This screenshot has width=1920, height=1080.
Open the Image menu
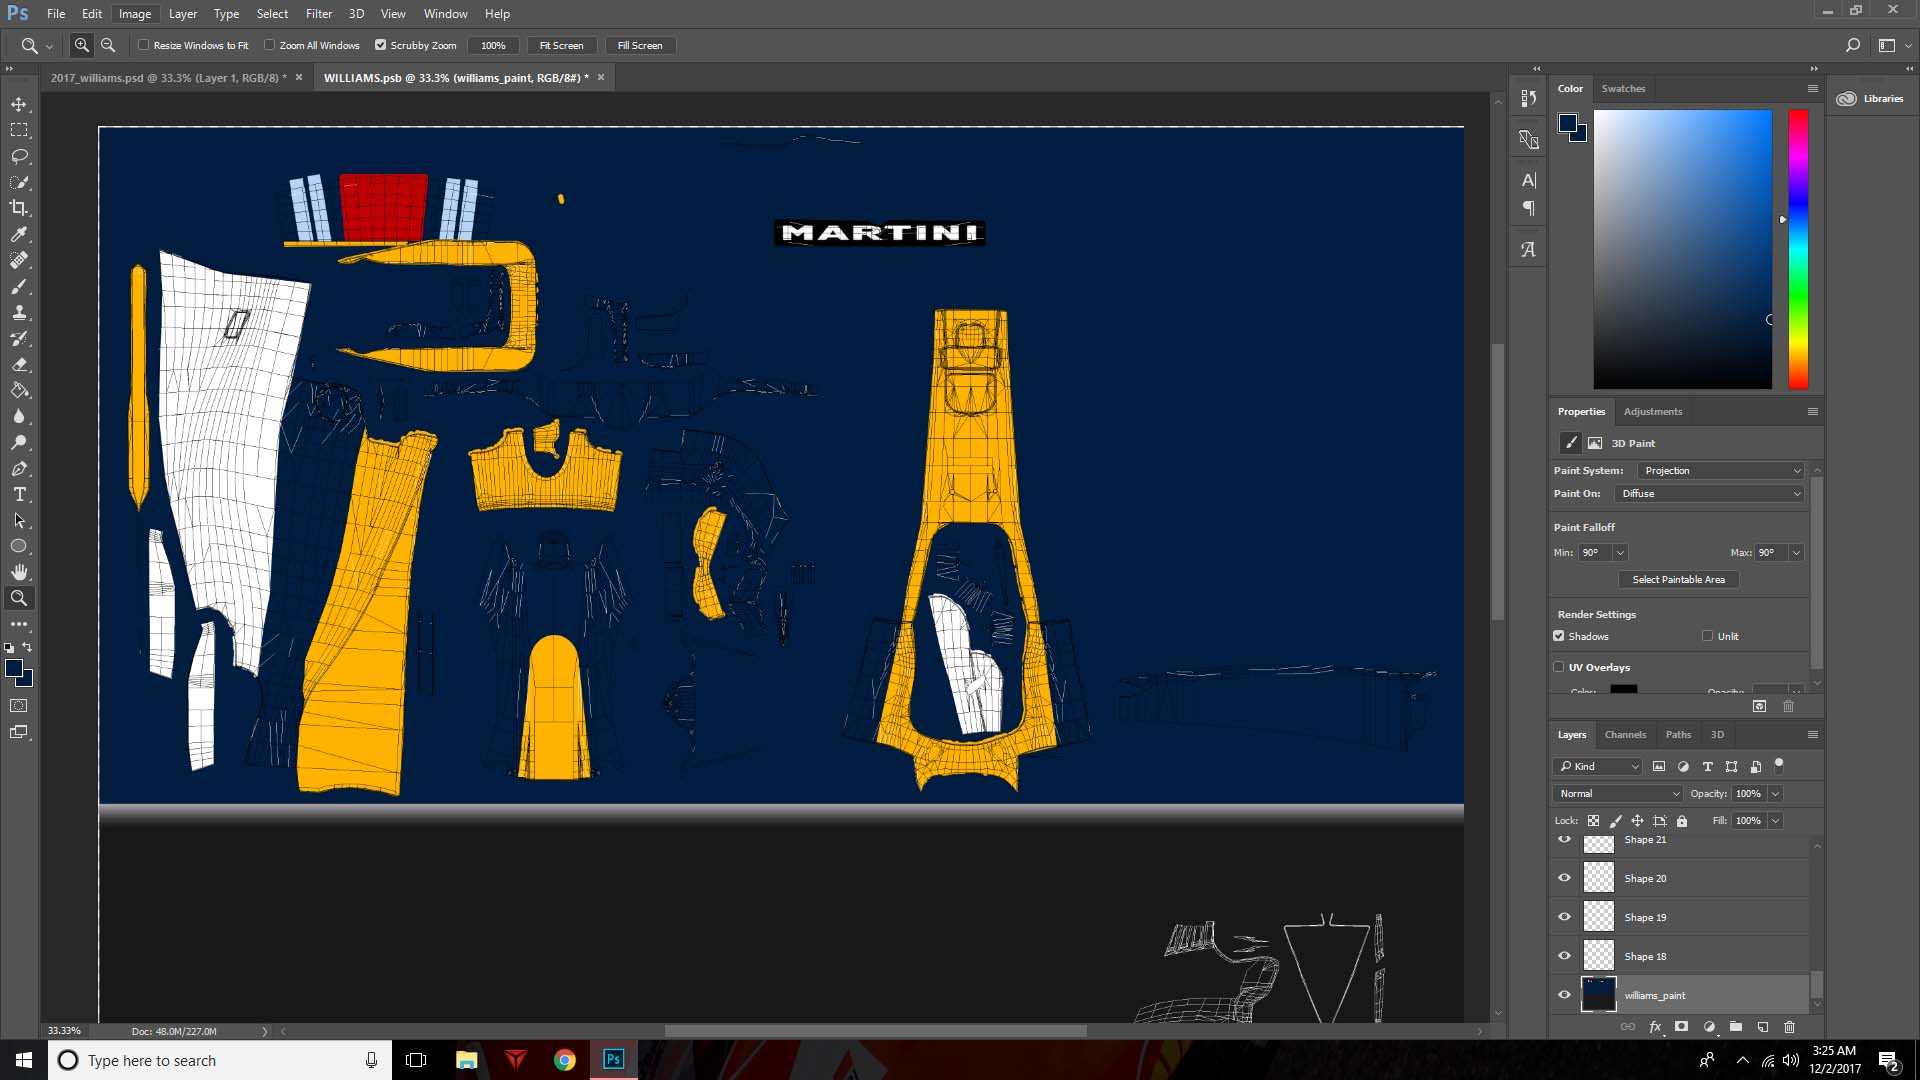click(x=135, y=14)
